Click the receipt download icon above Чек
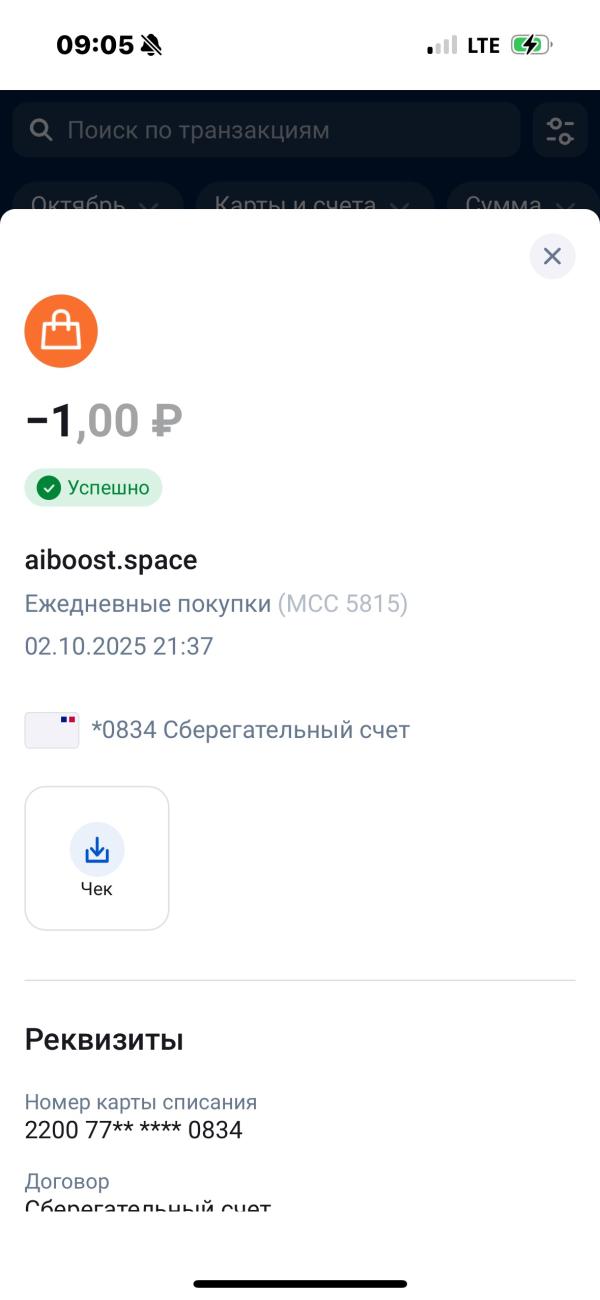The width and height of the screenshot is (600, 1300). coord(96,848)
